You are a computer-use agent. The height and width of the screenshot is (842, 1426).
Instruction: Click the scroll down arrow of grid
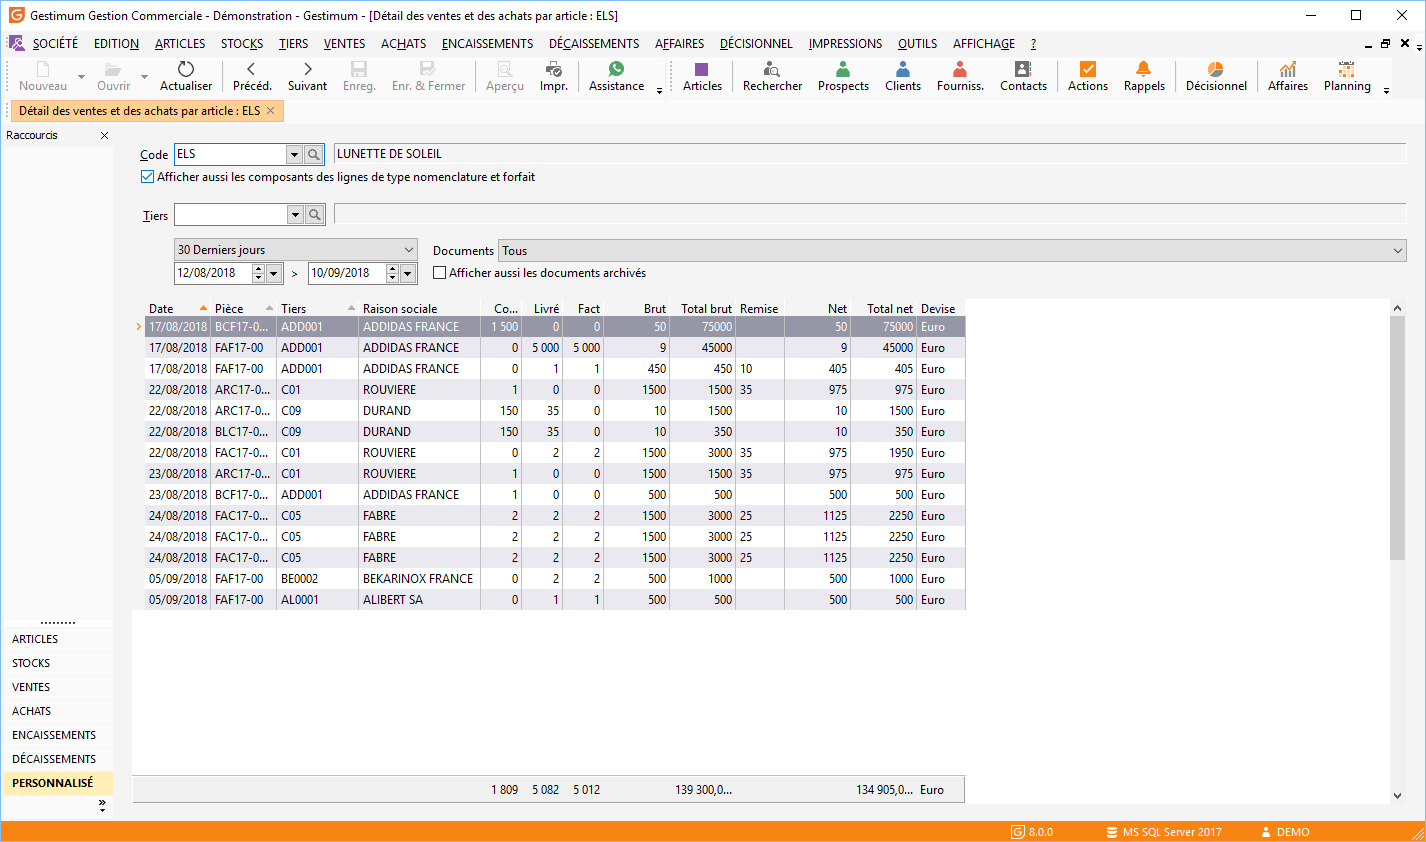(1398, 796)
